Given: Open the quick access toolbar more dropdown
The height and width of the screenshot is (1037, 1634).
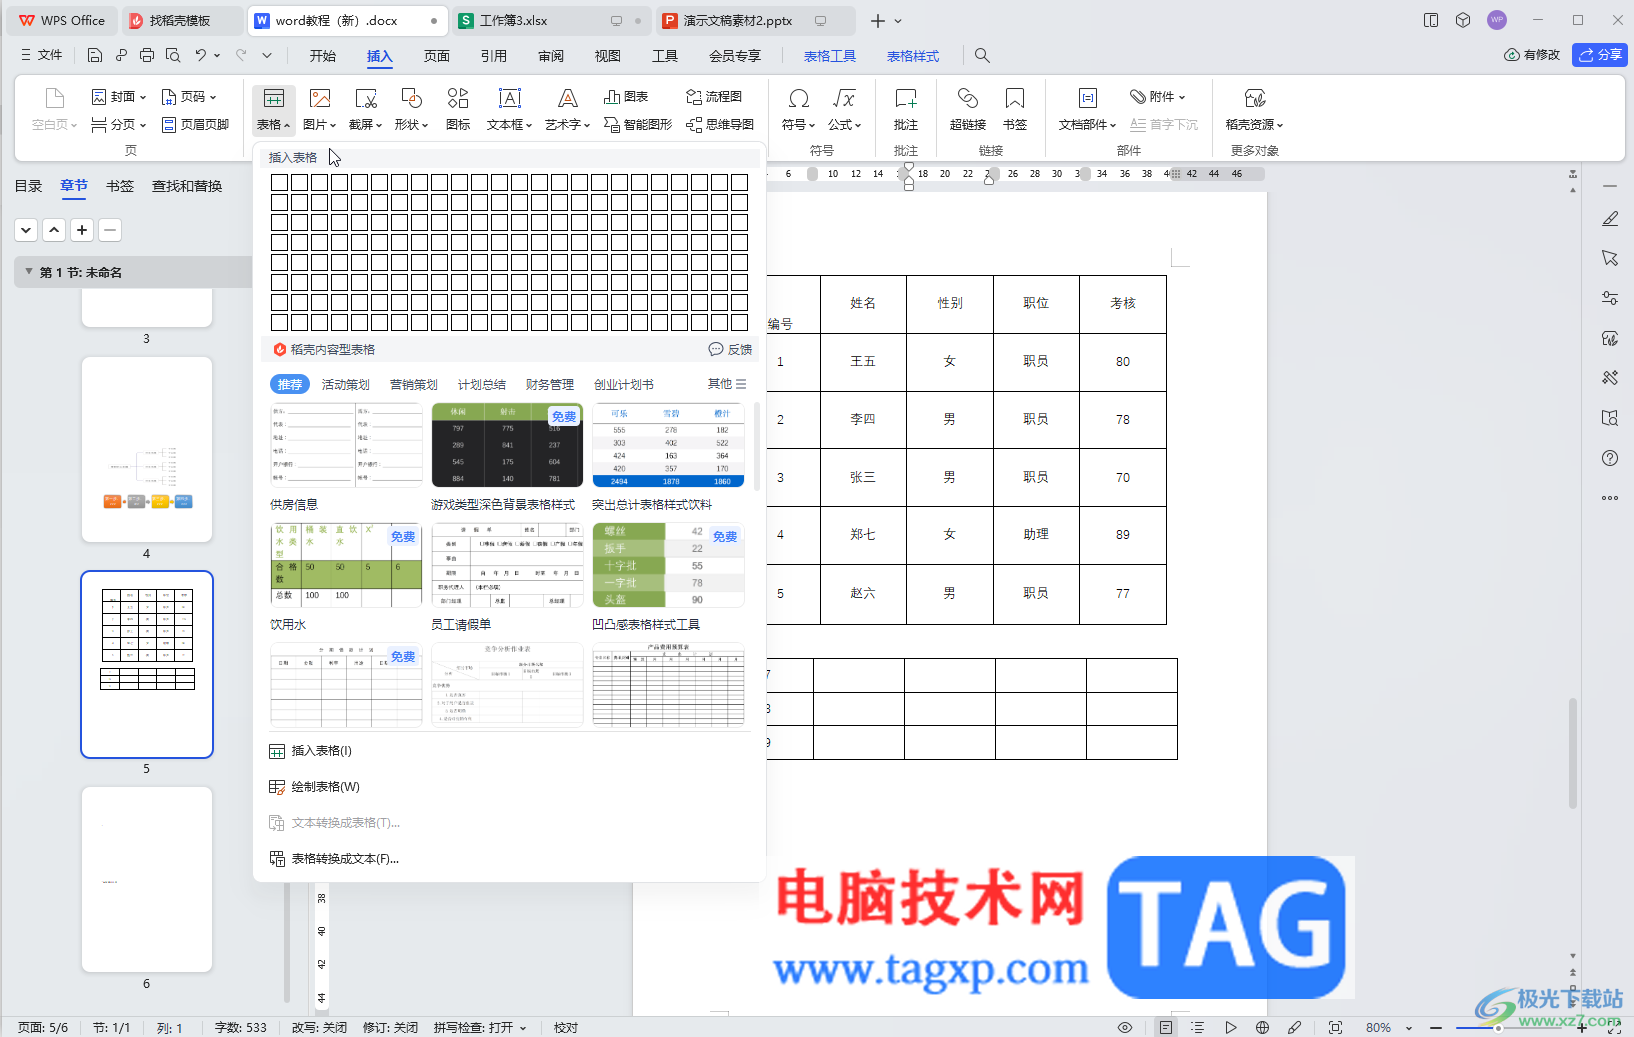Looking at the screenshot, I should (267, 55).
